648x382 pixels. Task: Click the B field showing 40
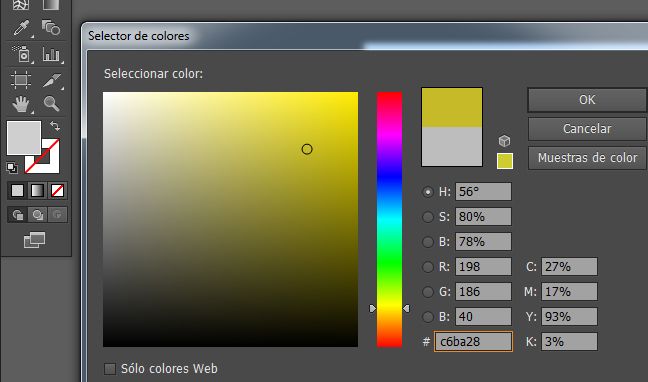tap(483, 317)
